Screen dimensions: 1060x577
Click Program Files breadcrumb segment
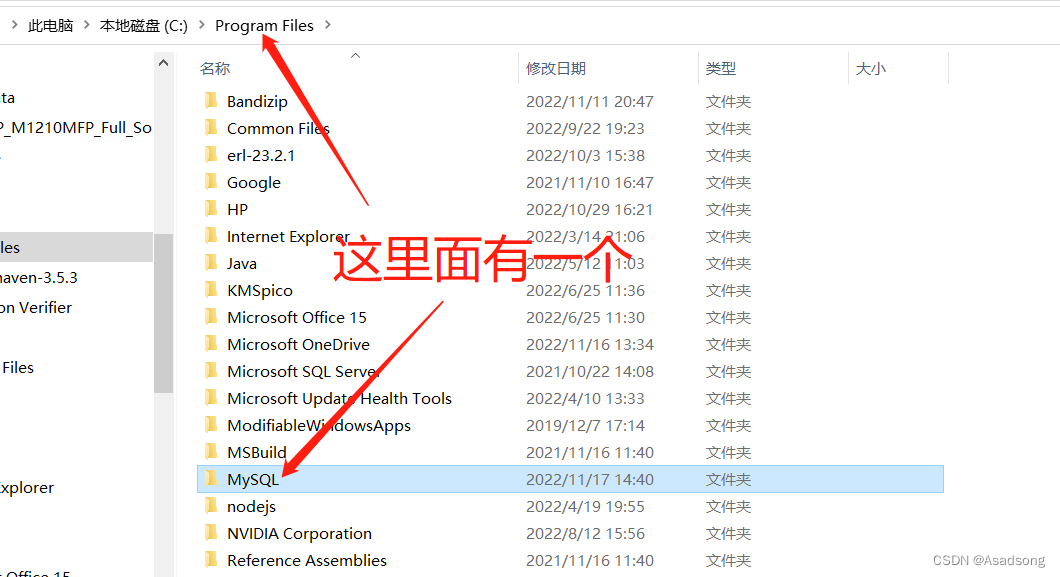[264, 26]
